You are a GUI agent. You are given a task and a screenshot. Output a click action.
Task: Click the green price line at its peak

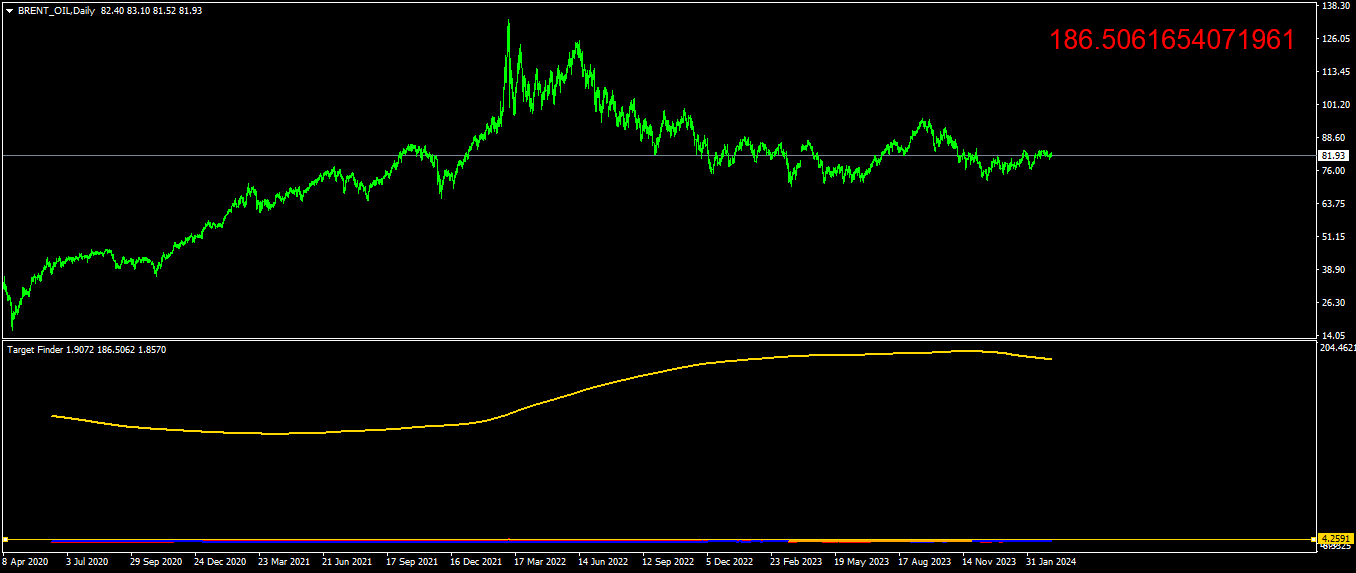tap(508, 22)
